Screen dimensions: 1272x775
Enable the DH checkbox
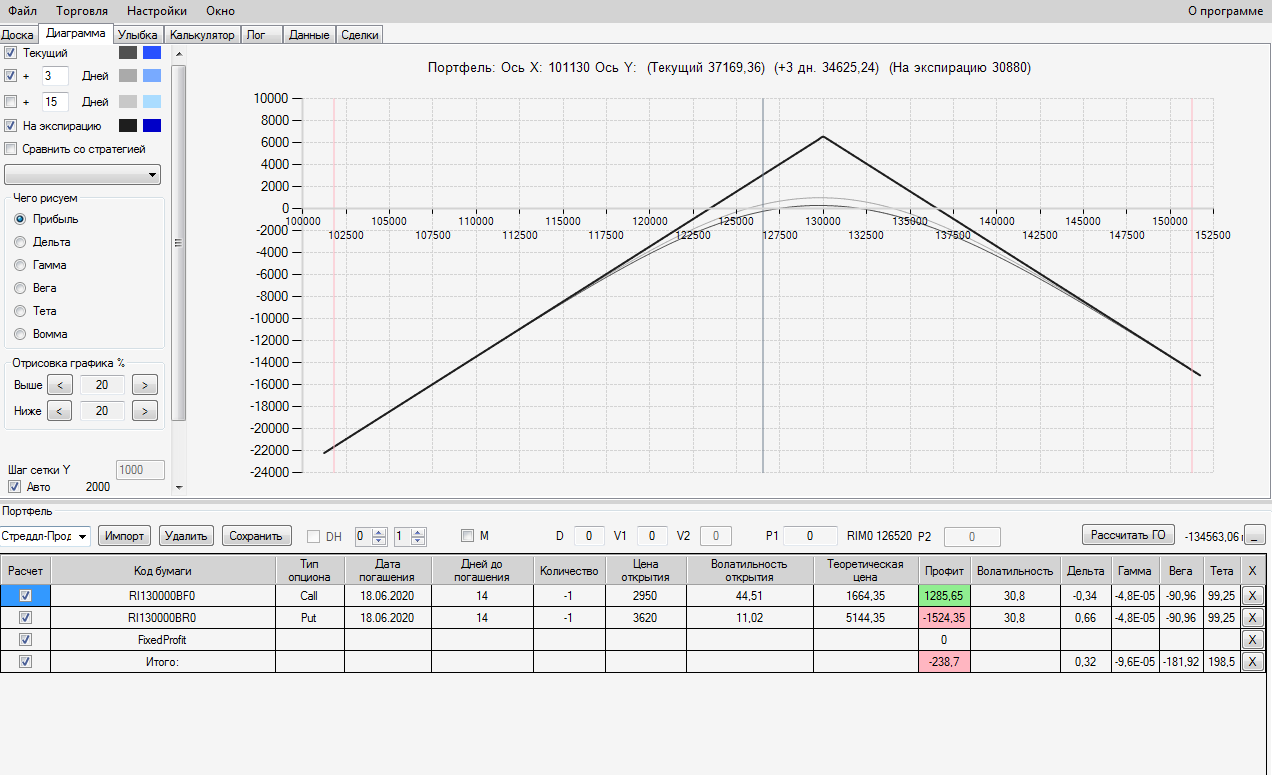tap(313, 537)
